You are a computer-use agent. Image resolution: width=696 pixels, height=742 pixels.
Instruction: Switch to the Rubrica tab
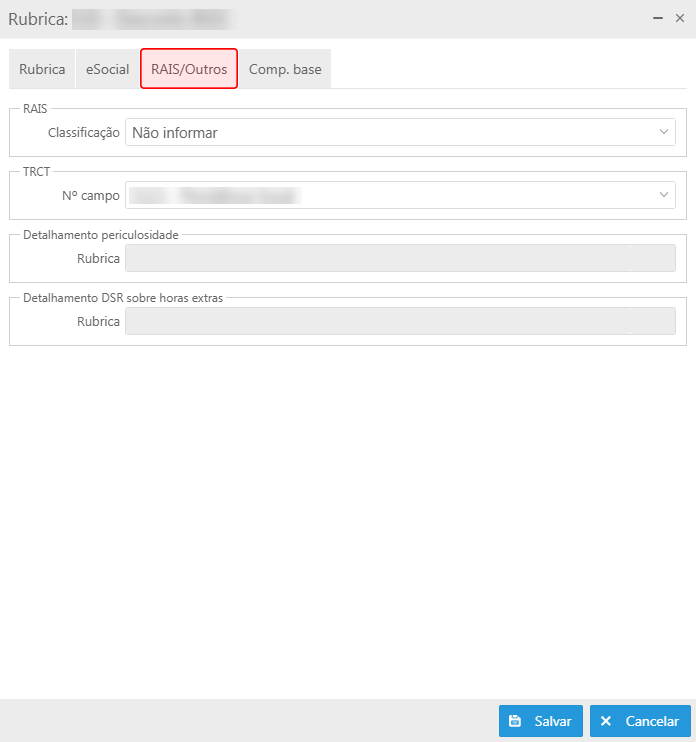click(x=42, y=69)
